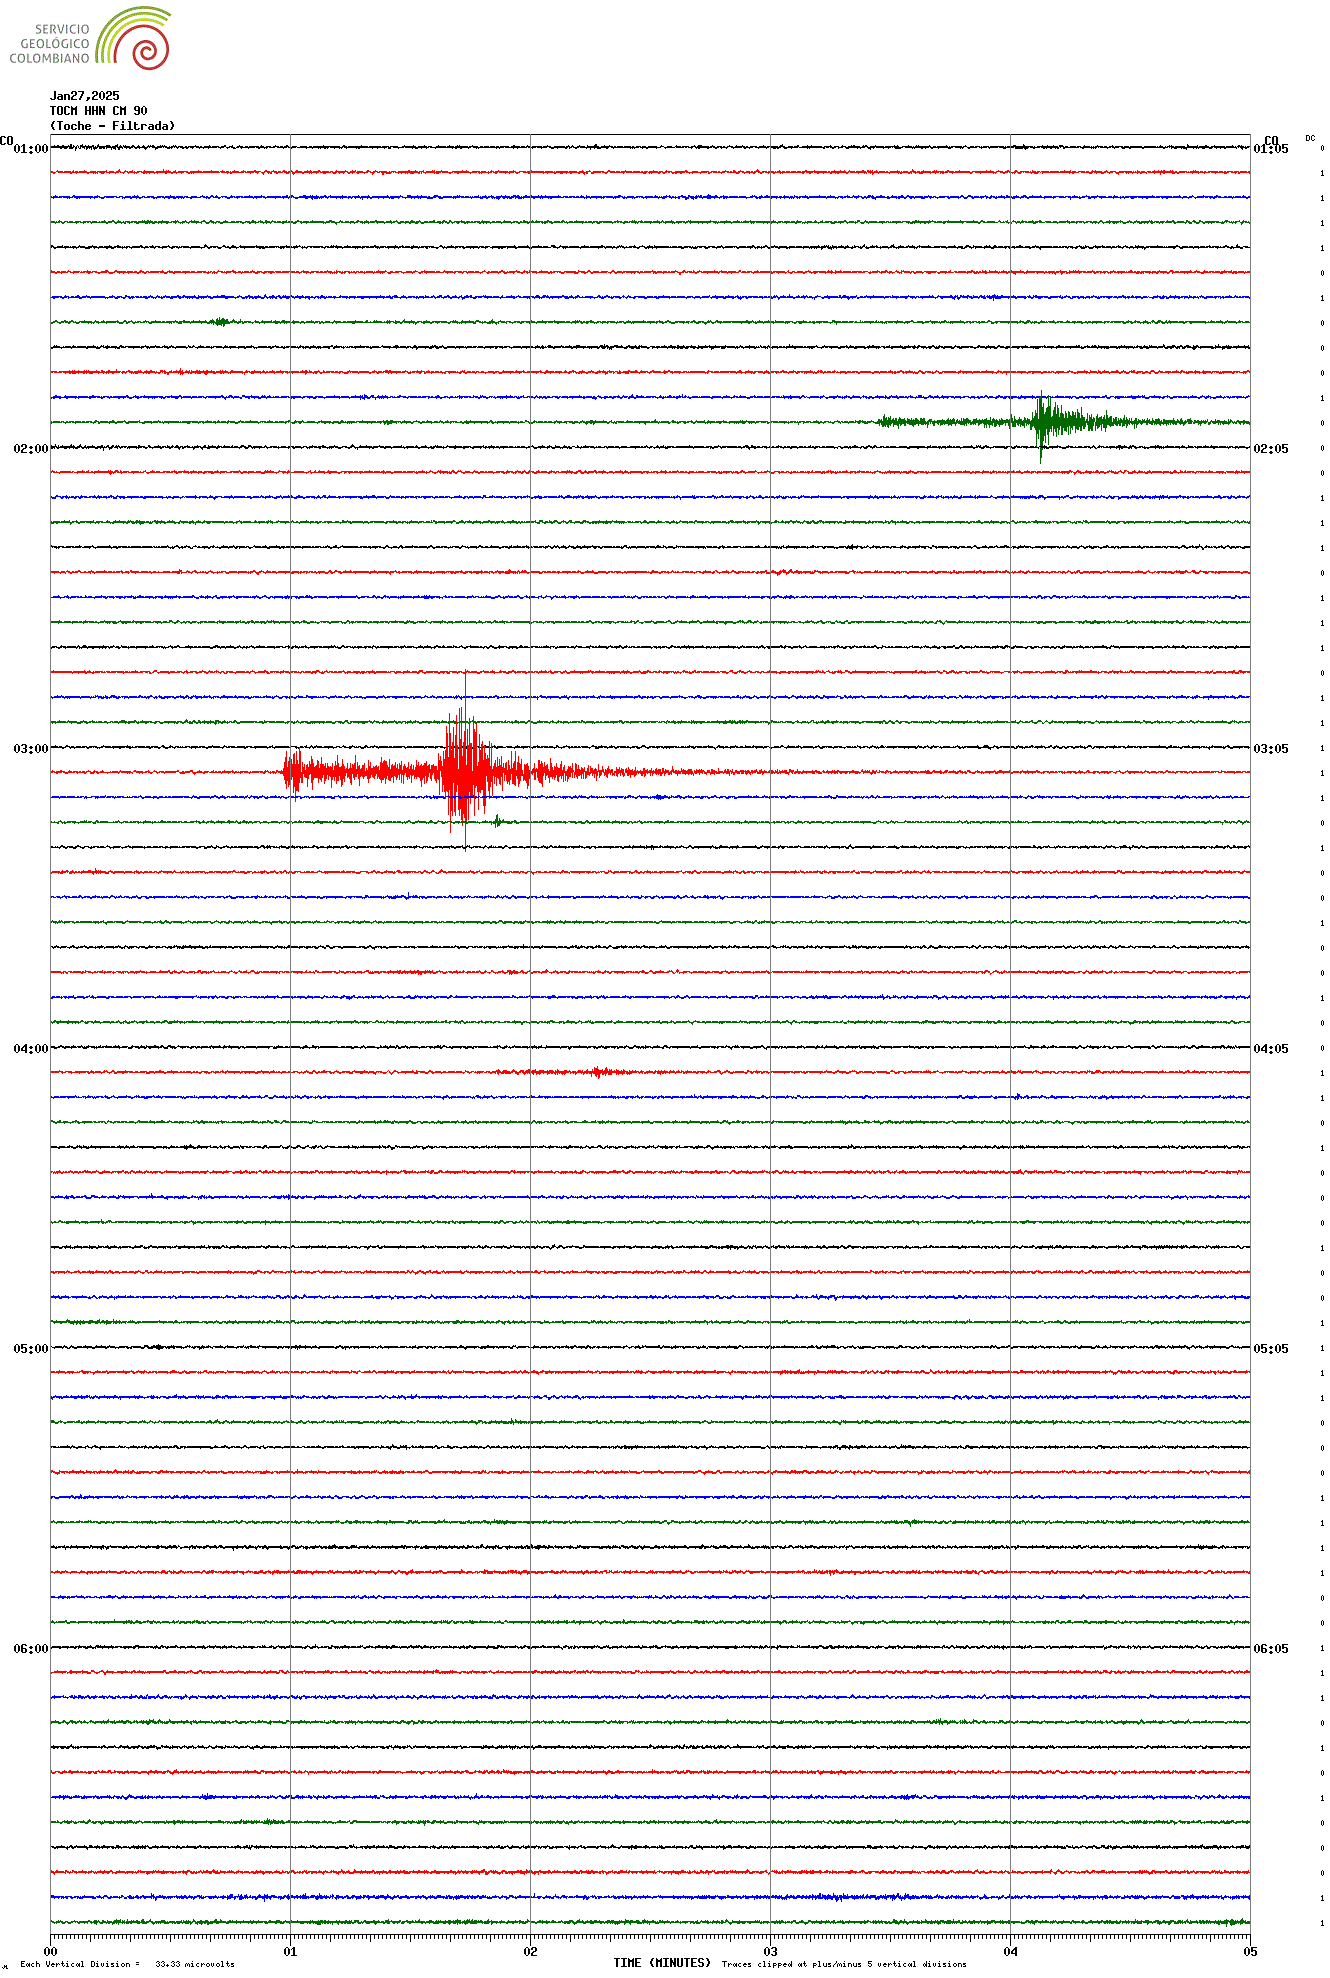
Task: Click the TIME (MINUTES) axis title
Action: (662, 1963)
